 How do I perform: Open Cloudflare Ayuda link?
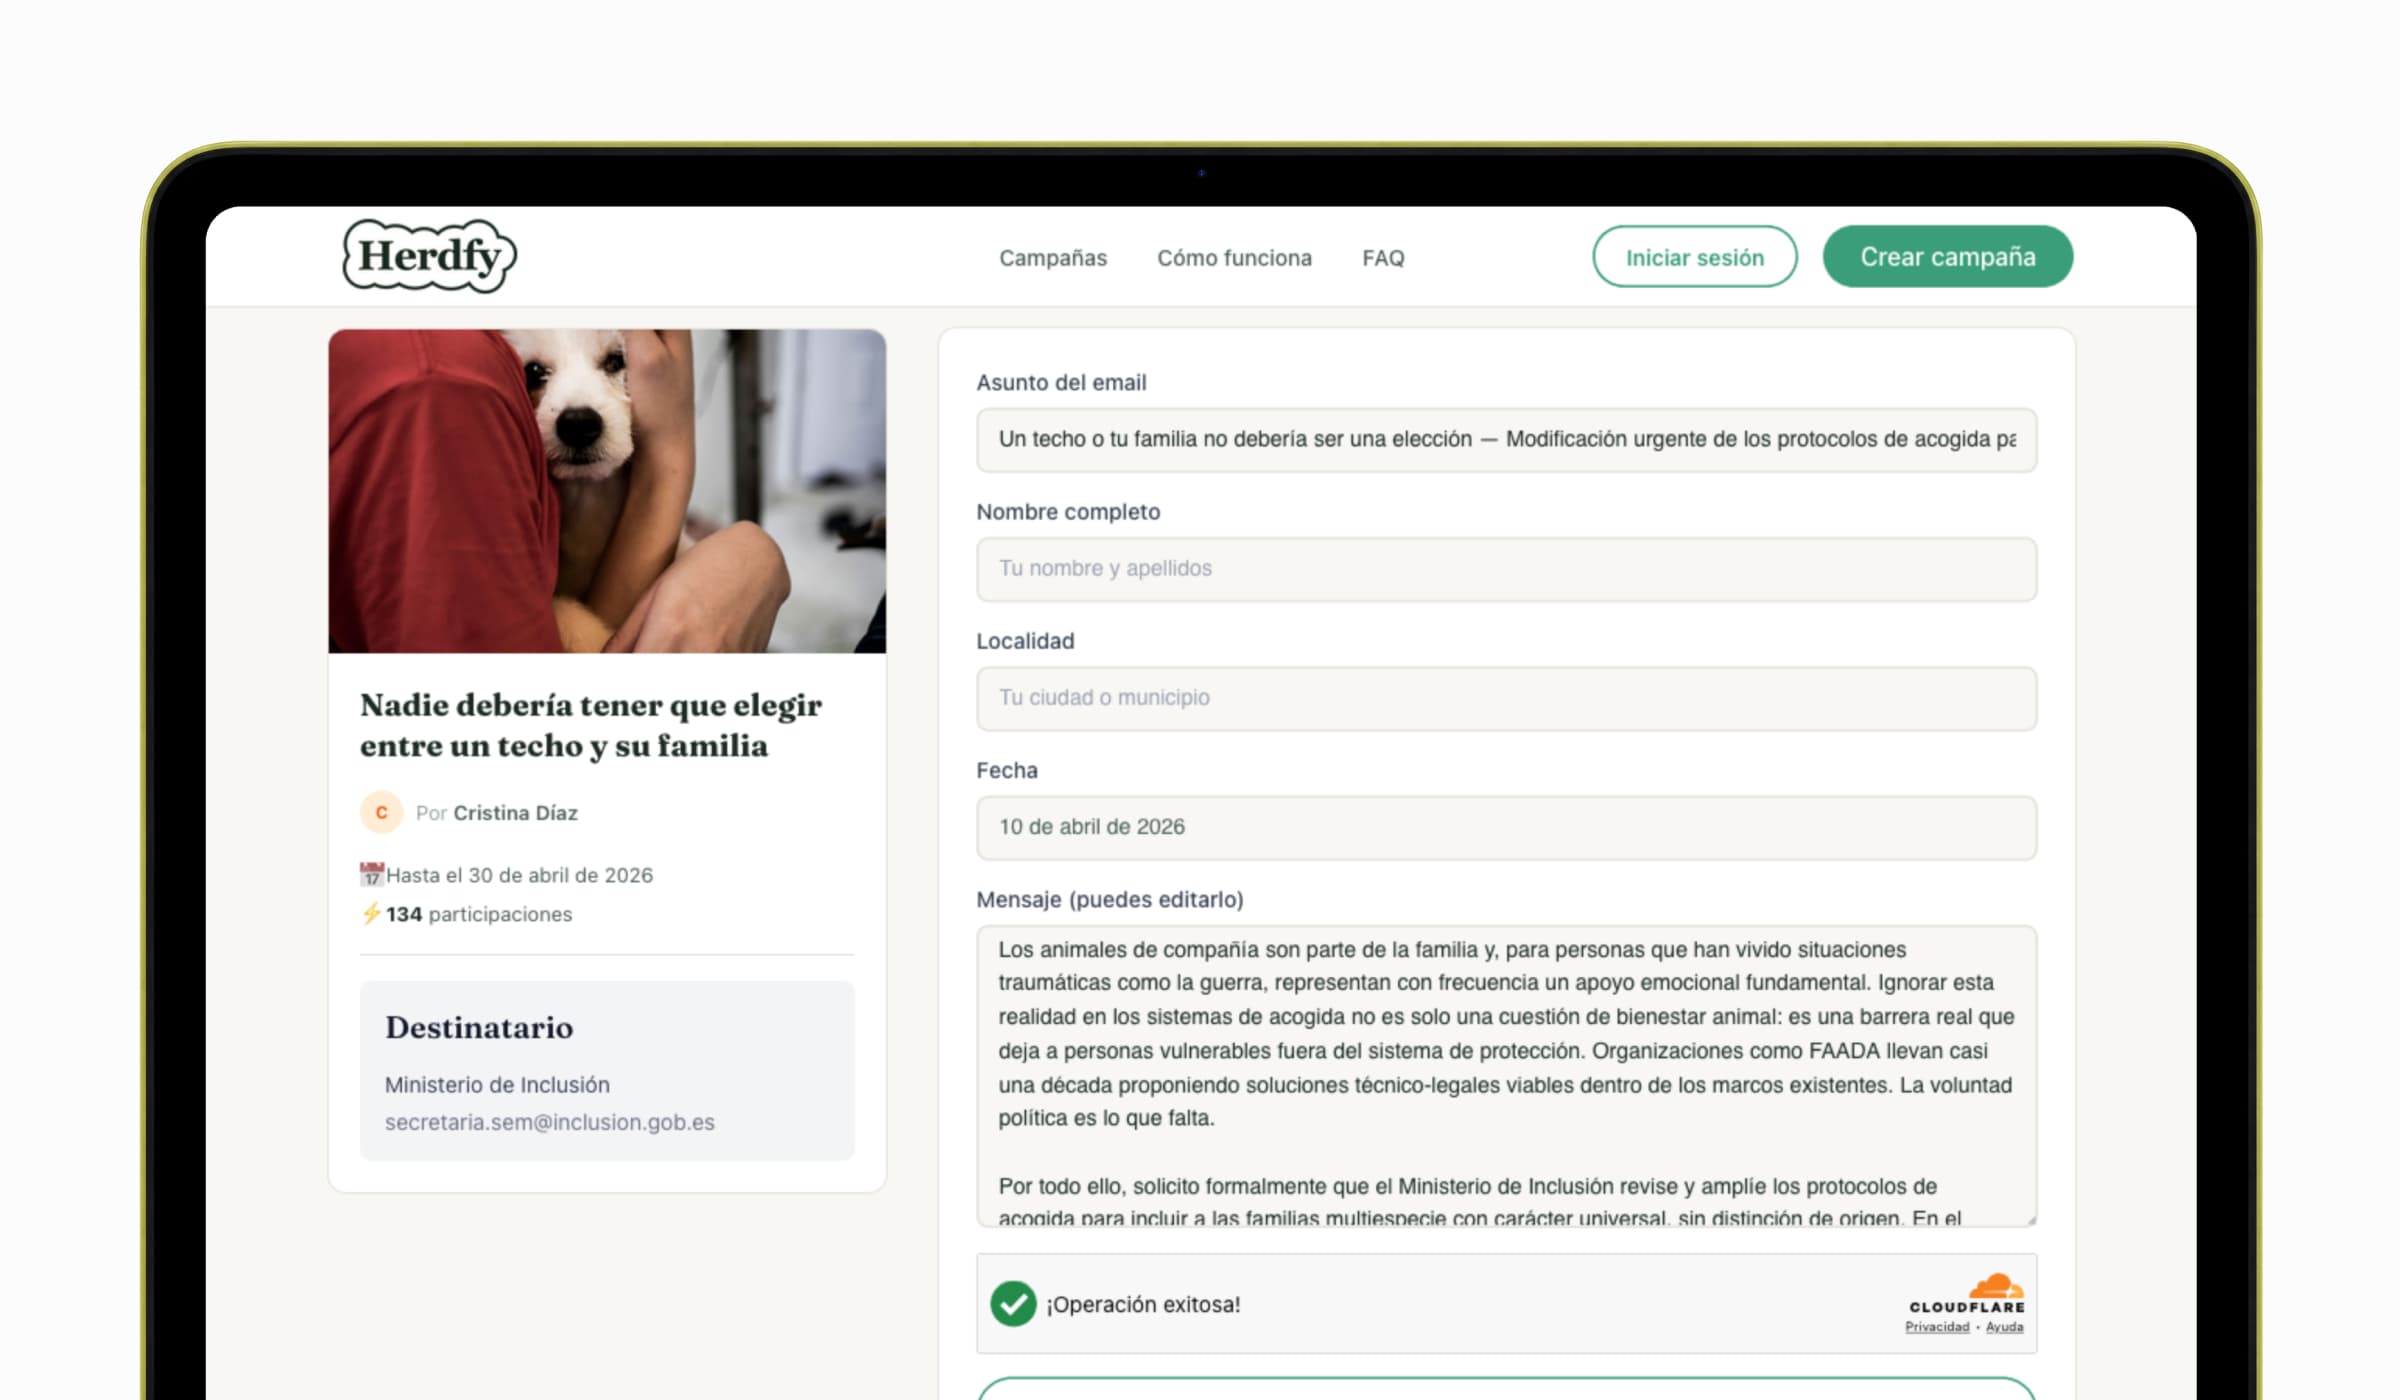2003,1327
